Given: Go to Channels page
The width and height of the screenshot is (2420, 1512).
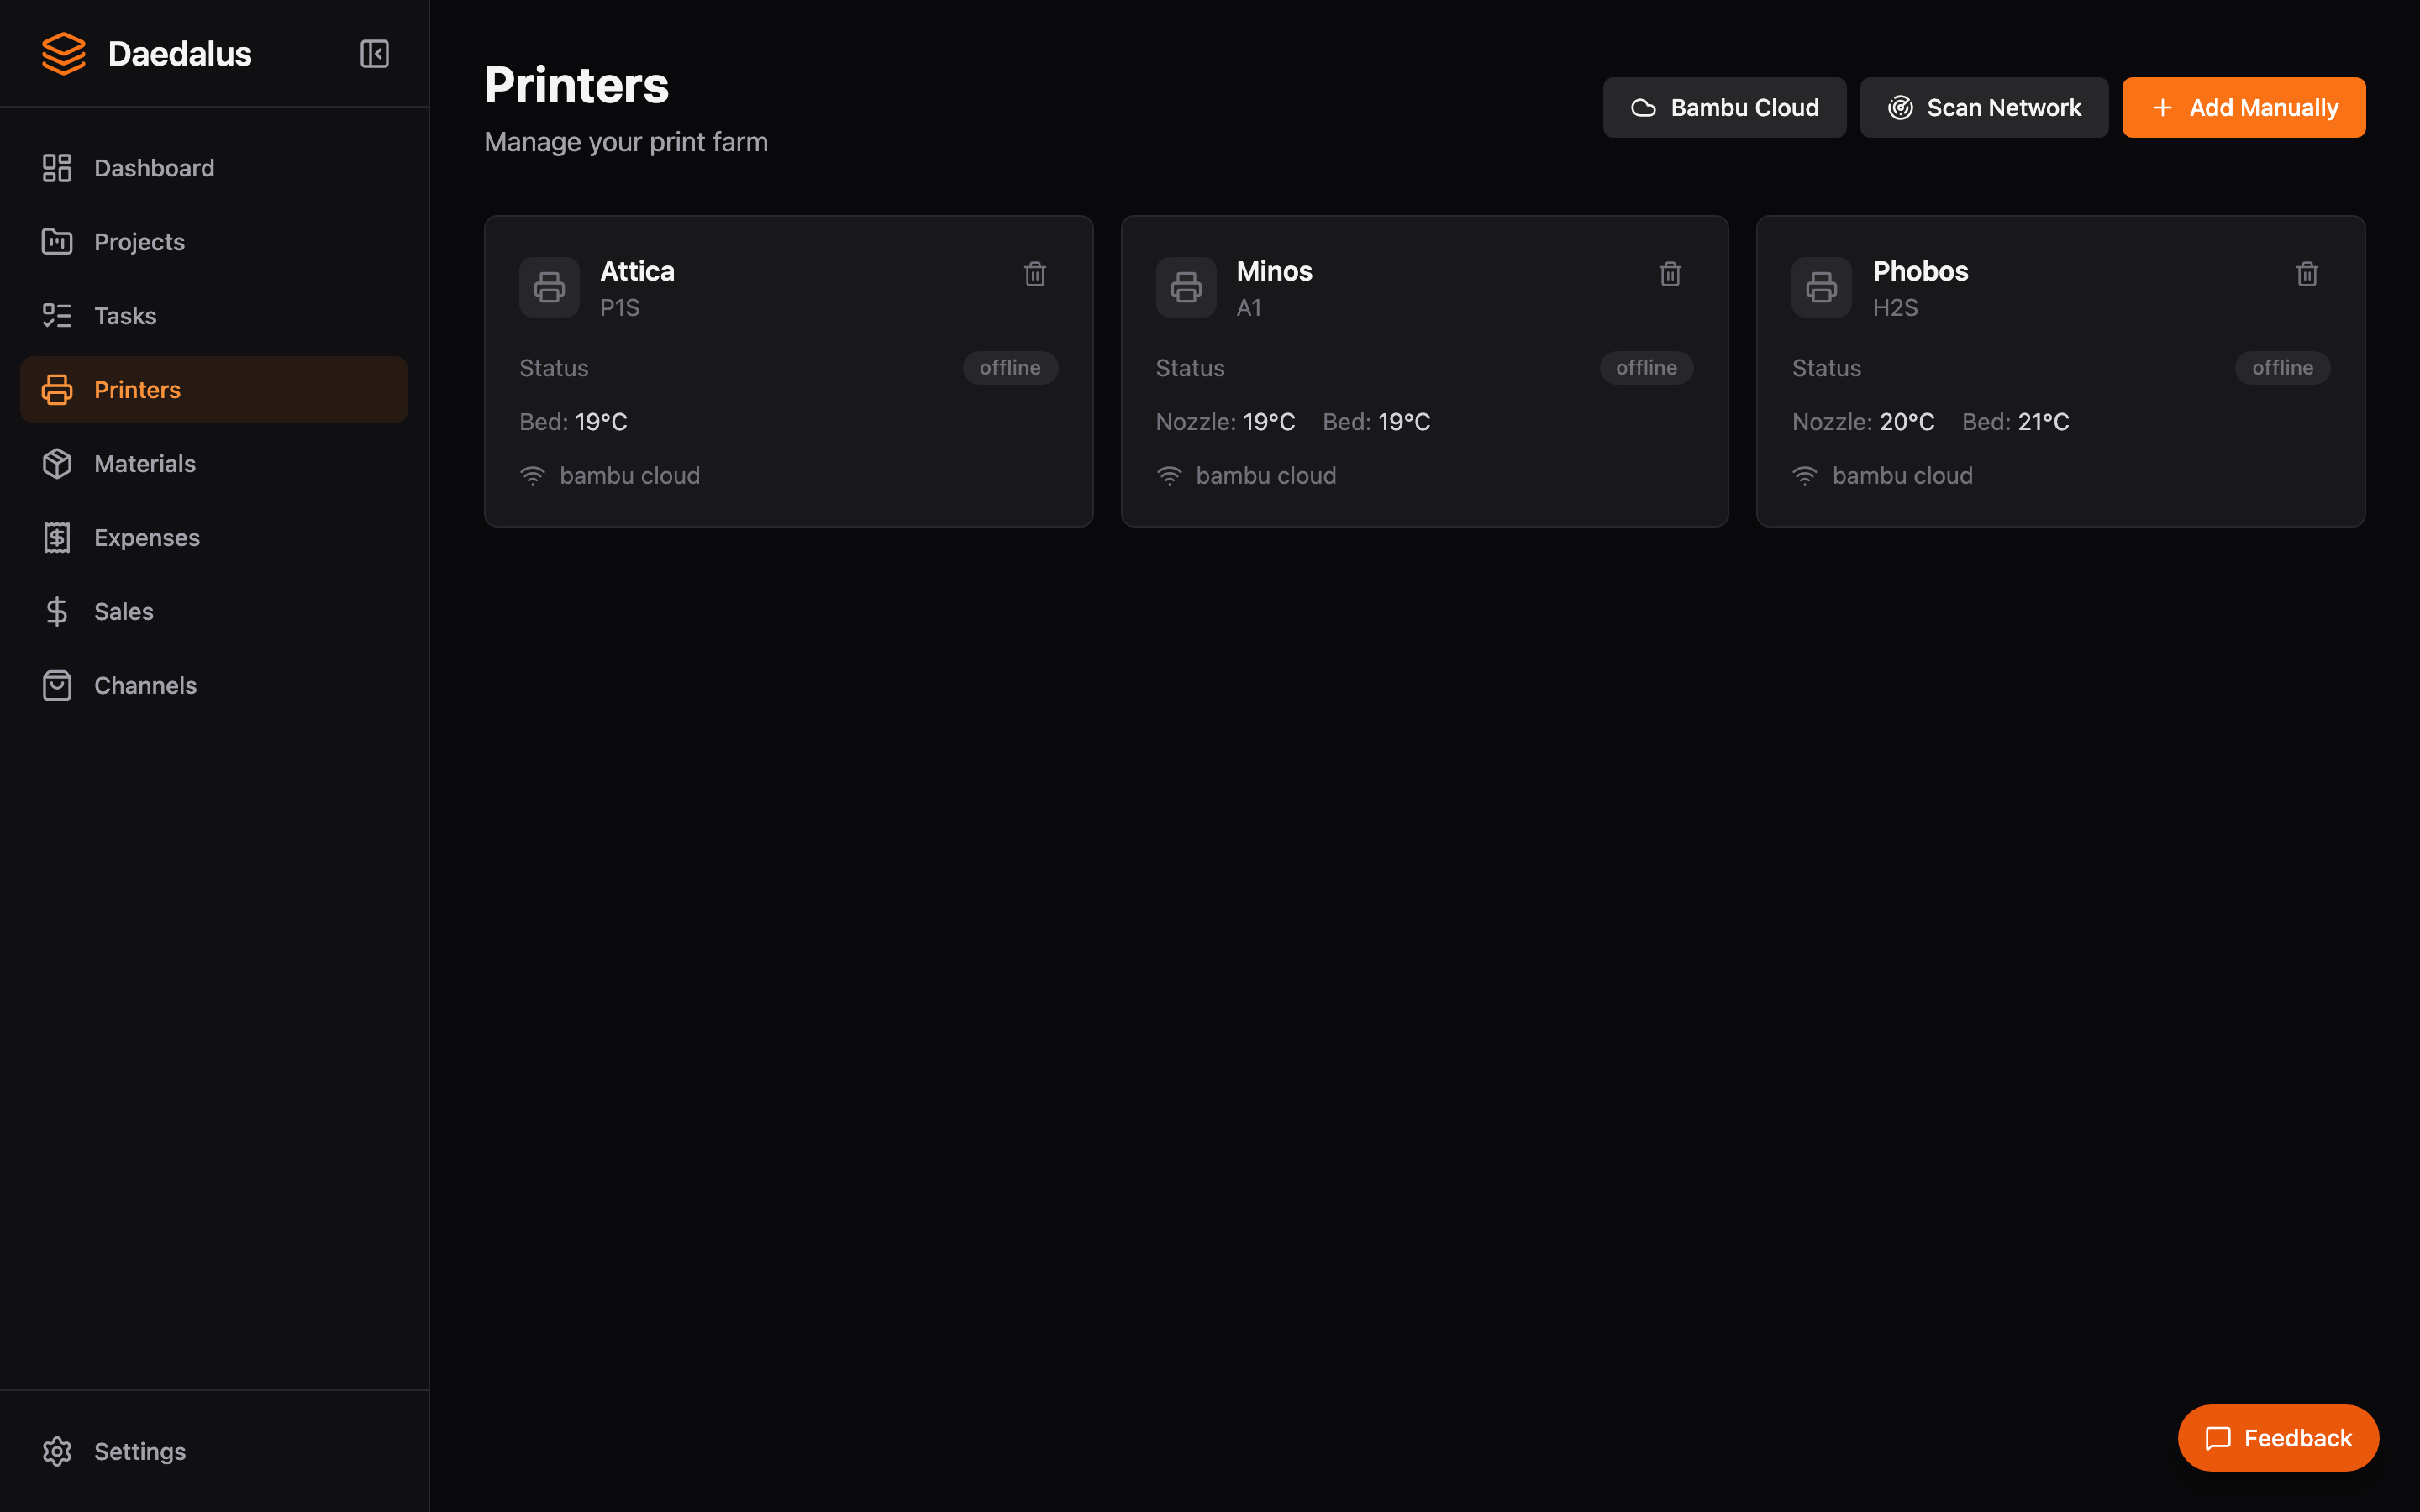Looking at the screenshot, I should pos(145,686).
